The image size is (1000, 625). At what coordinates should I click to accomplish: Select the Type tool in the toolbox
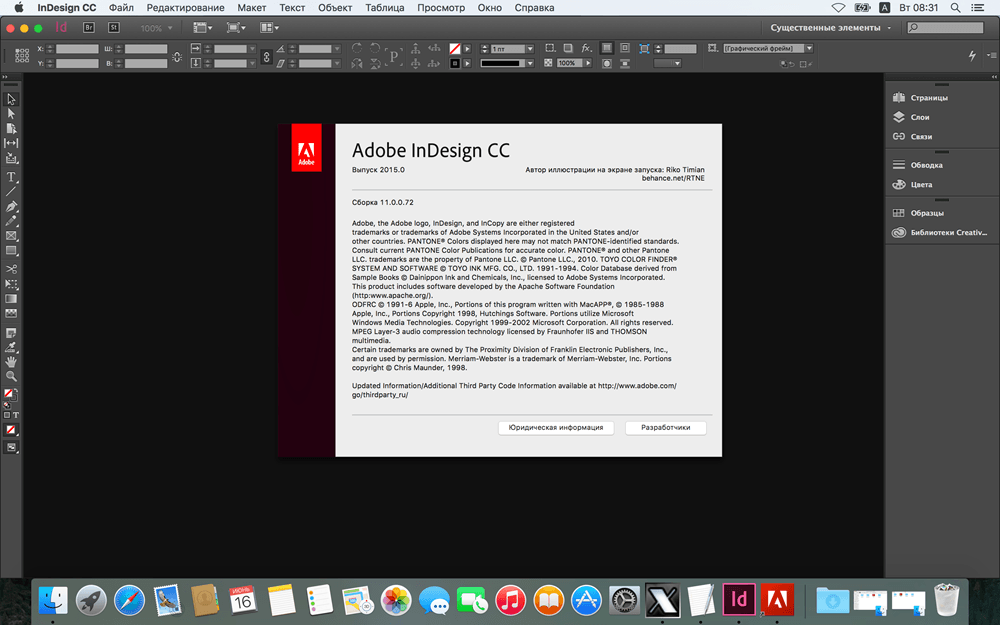pyautogui.click(x=11, y=177)
